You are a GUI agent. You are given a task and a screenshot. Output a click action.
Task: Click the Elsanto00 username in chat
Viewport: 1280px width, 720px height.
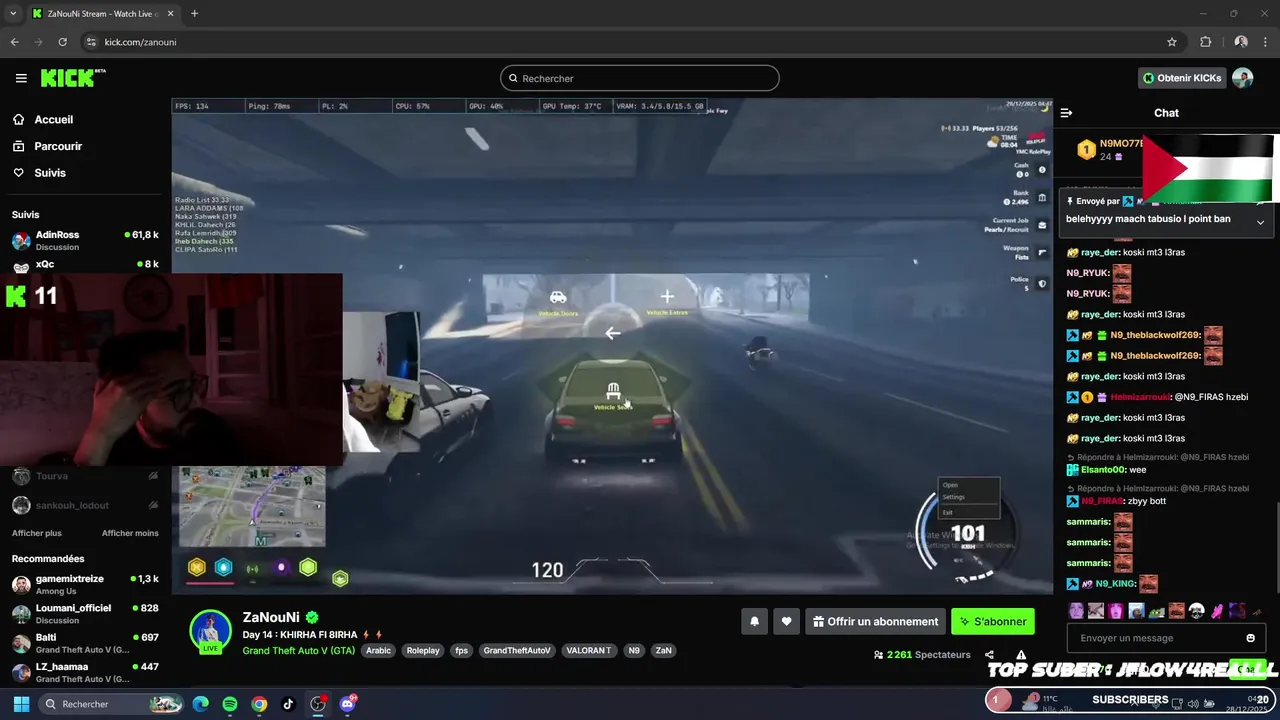1104,469
